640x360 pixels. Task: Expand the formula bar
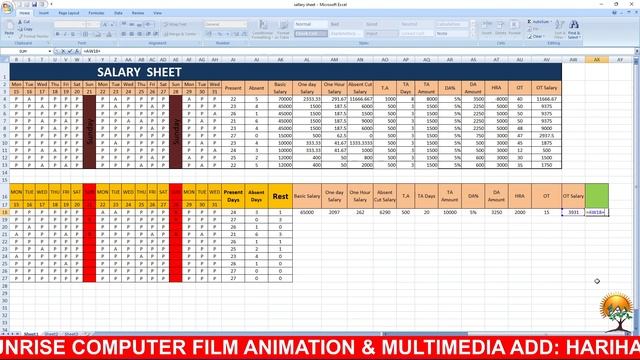coord(637,51)
